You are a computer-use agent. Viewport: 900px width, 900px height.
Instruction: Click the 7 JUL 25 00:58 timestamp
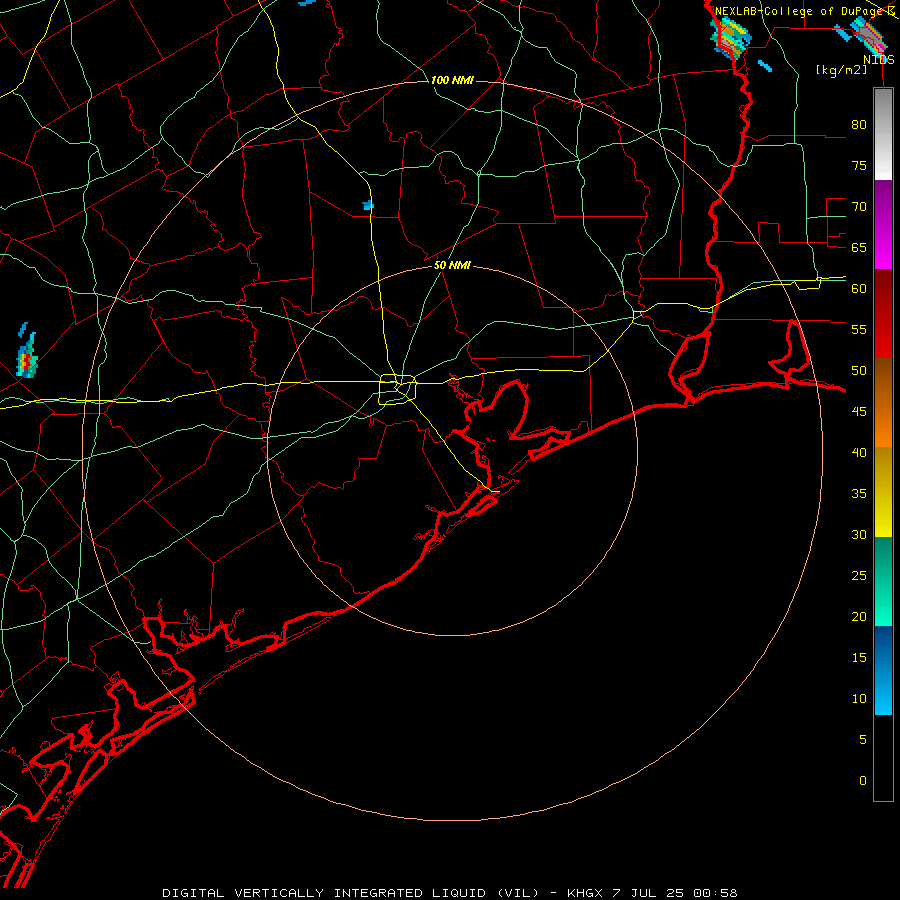[x=676, y=893]
